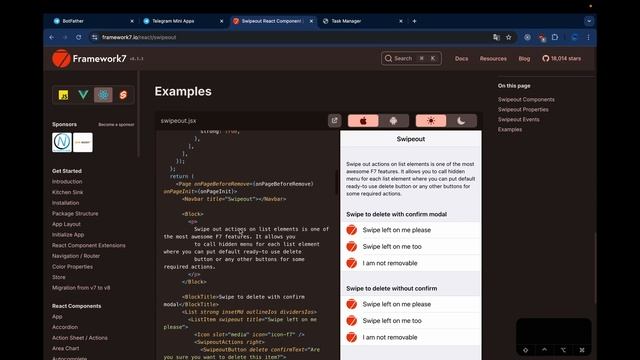
Task: Open Navigation / Router page
Action: (x=76, y=256)
